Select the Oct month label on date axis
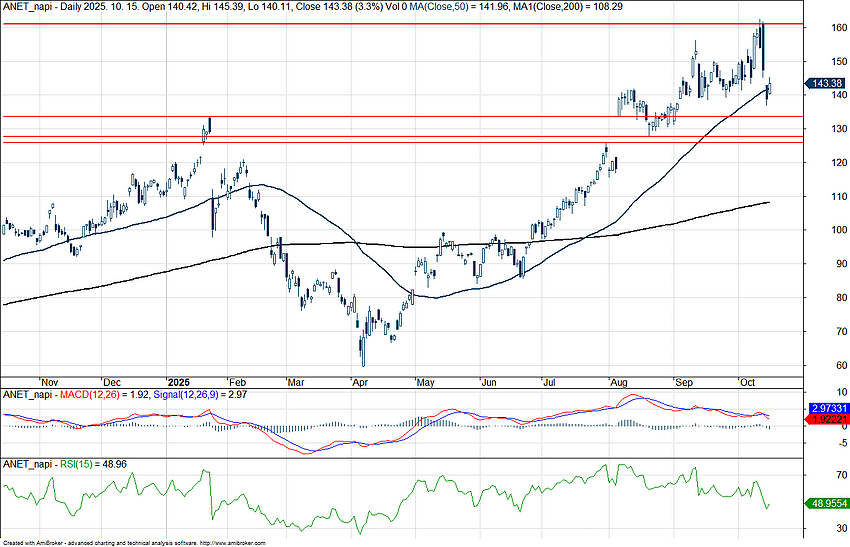This screenshot has width=850, height=547. (746, 383)
